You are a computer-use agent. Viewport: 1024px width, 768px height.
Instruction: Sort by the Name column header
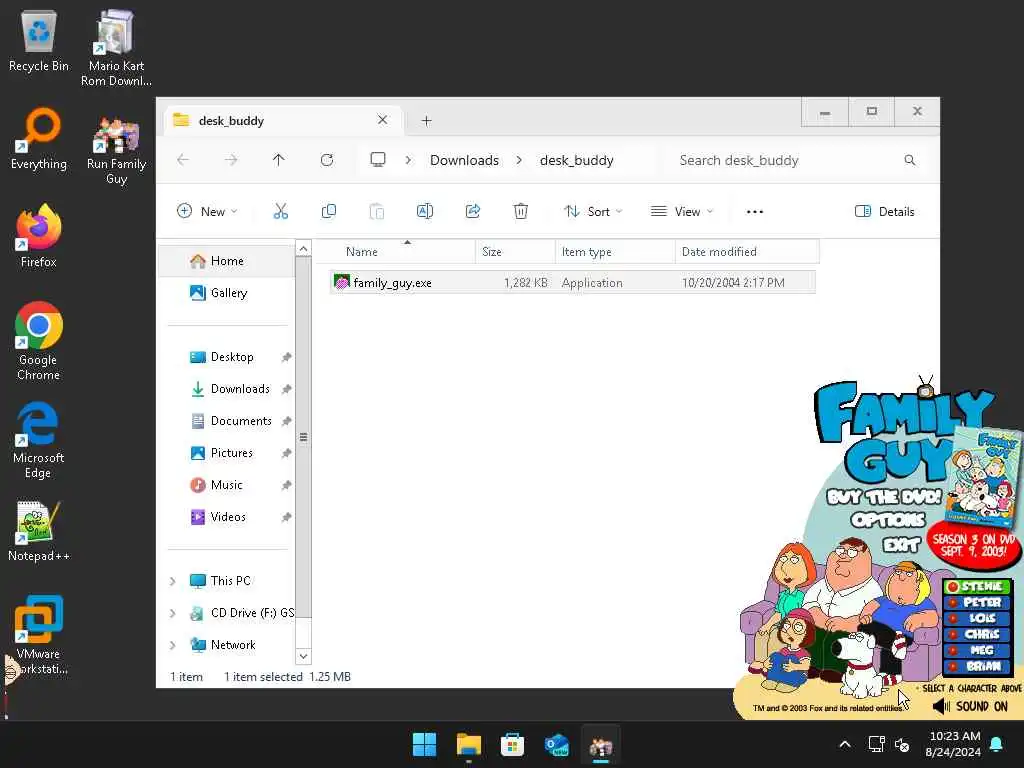click(x=396, y=251)
